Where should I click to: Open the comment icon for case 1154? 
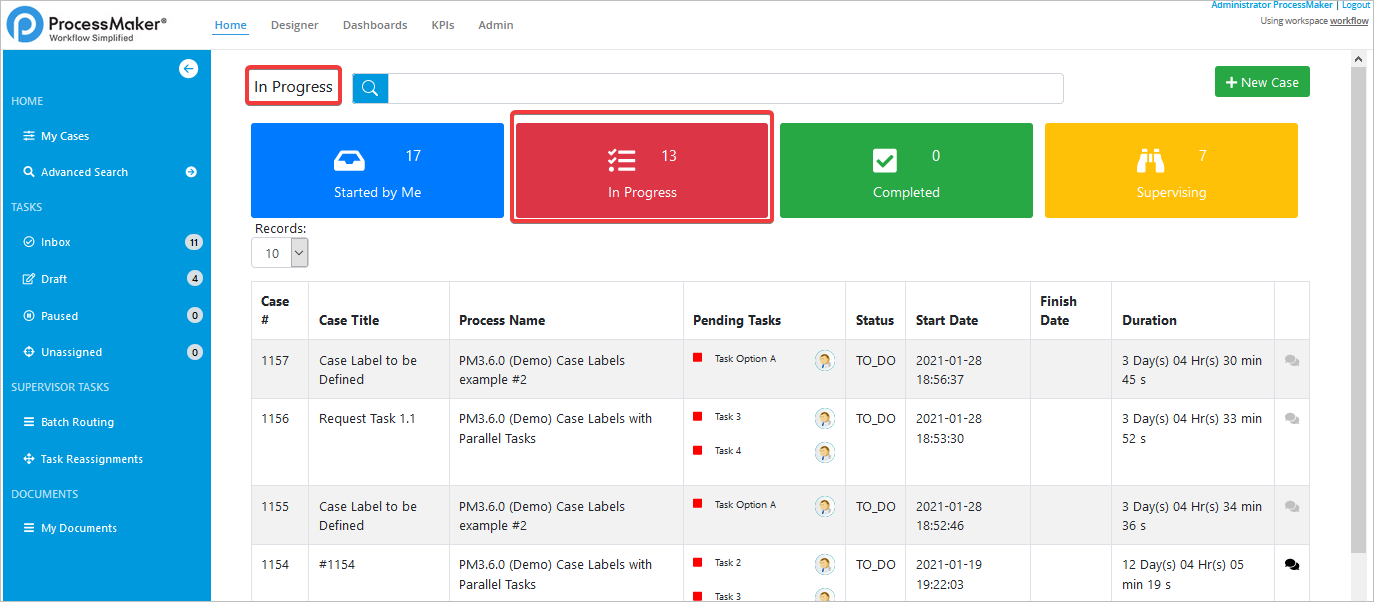(1291, 563)
